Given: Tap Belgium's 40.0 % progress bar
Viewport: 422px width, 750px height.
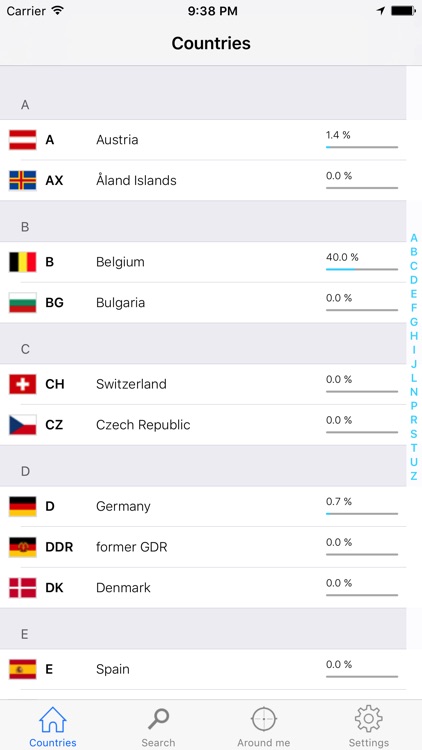Looking at the screenshot, I should (x=362, y=269).
